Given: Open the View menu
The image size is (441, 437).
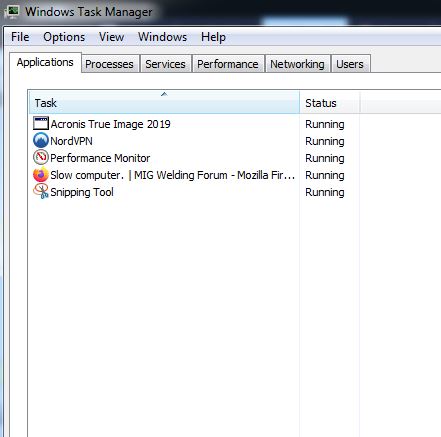Looking at the screenshot, I should [x=111, y=37].
